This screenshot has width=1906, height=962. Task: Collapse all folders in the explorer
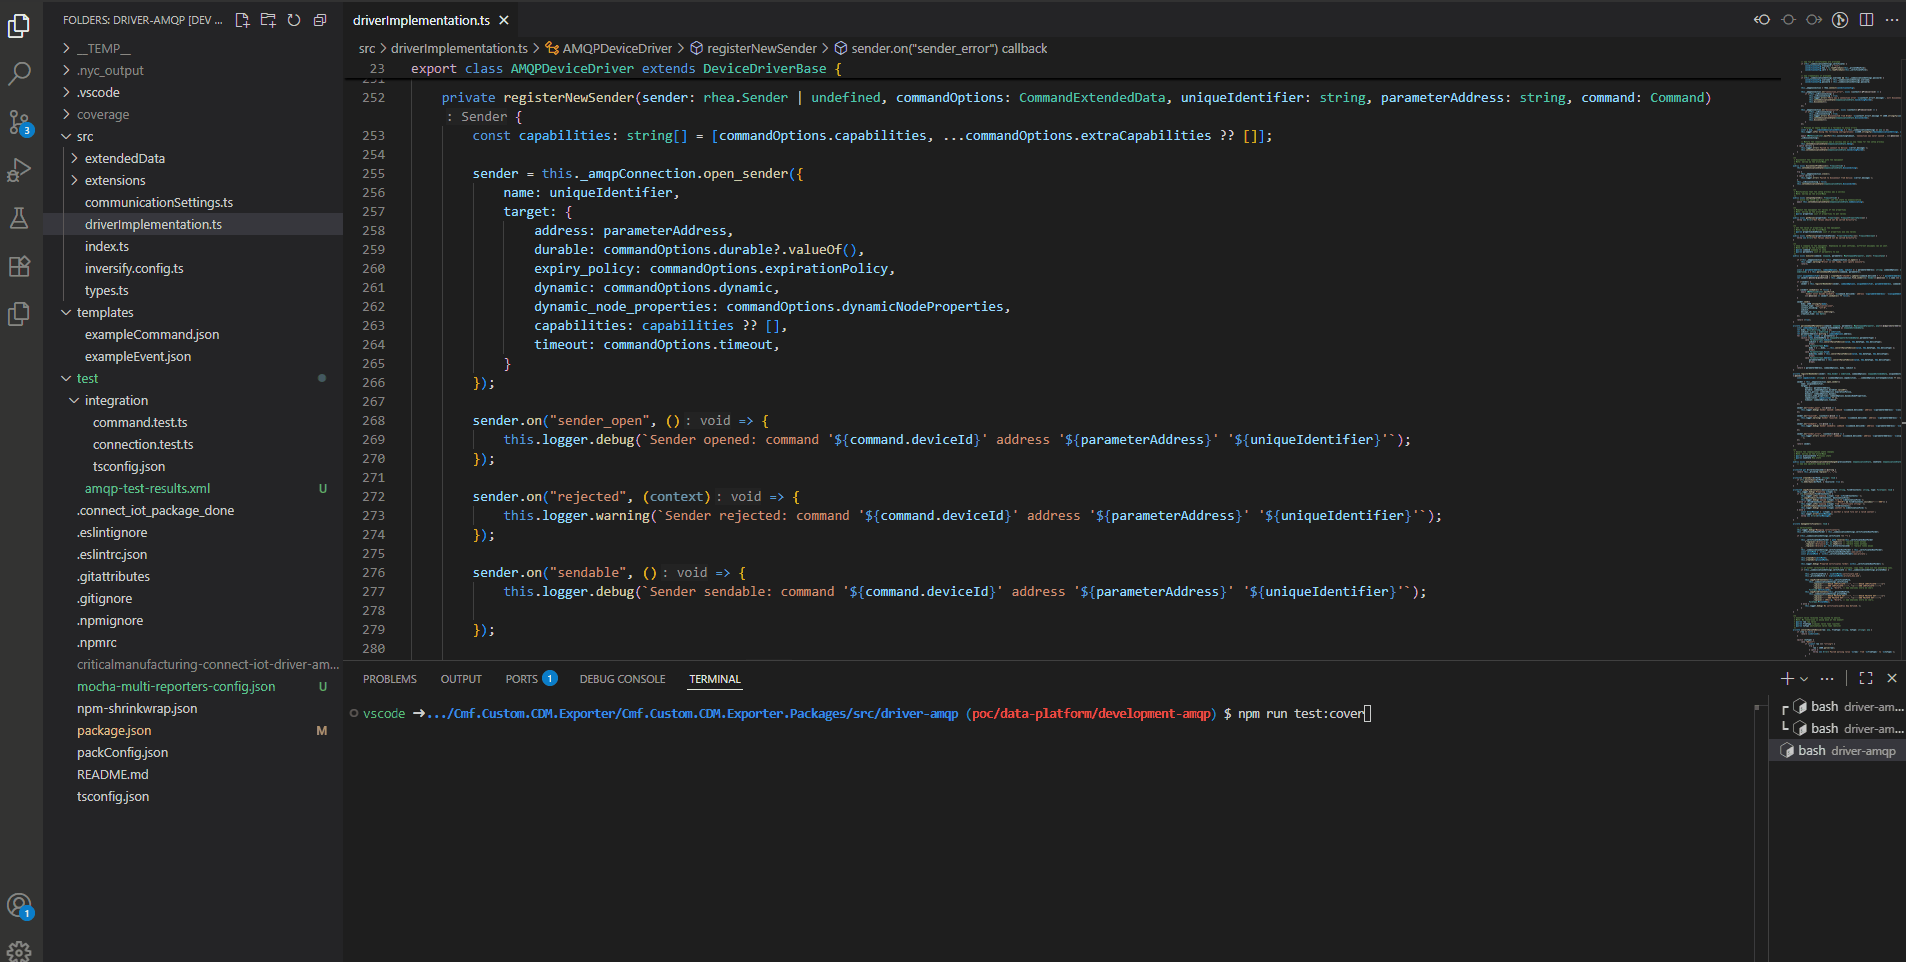(320, 20)
